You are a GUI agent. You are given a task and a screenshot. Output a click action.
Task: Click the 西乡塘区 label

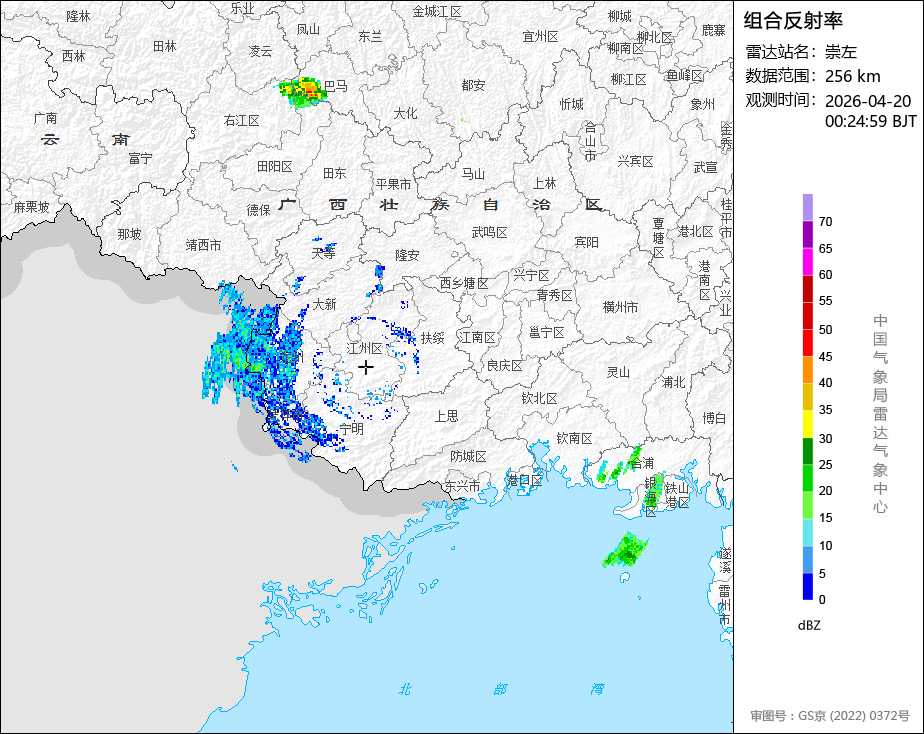click(x=464, y=283)
